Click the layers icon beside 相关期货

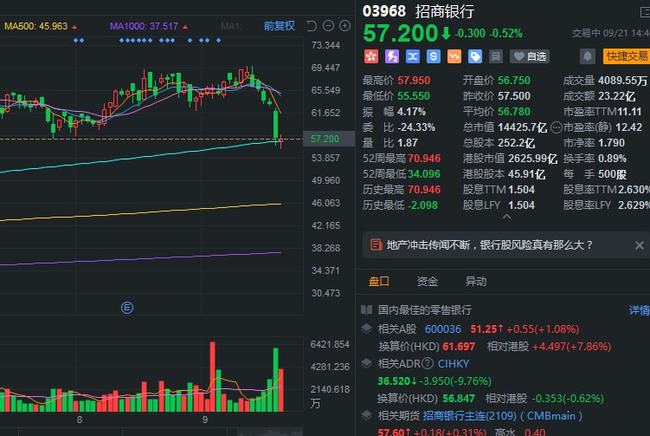coord(366,415)
